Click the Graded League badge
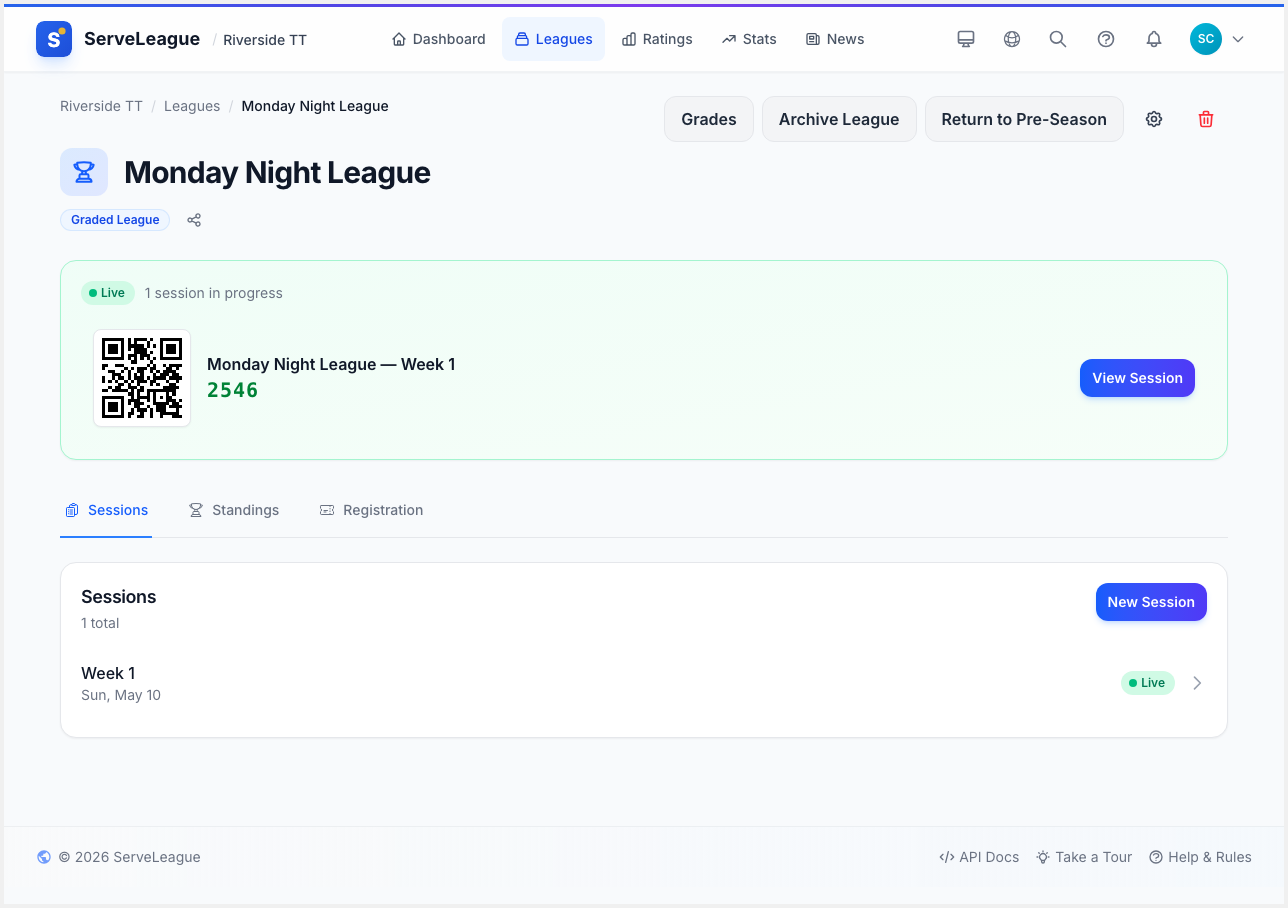Image resolution: width=1288 pixels, height=908 pixels. [x=115, y=220]
